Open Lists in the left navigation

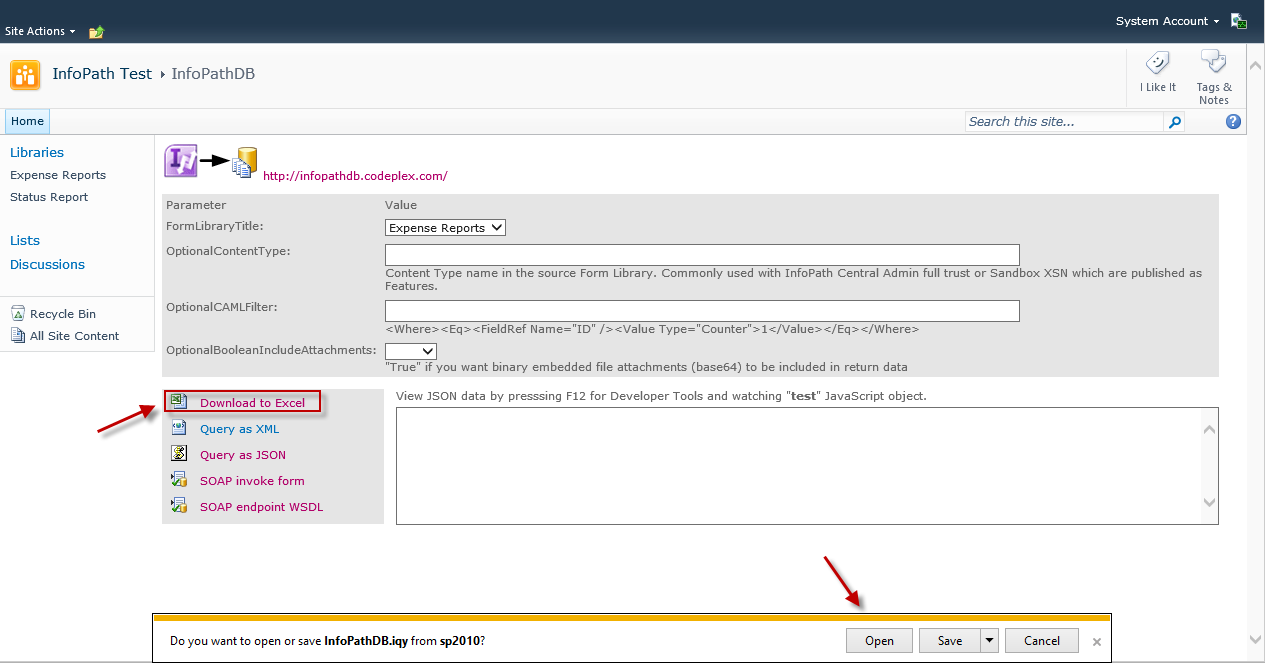pyautogui.click(x=25, y=240)
